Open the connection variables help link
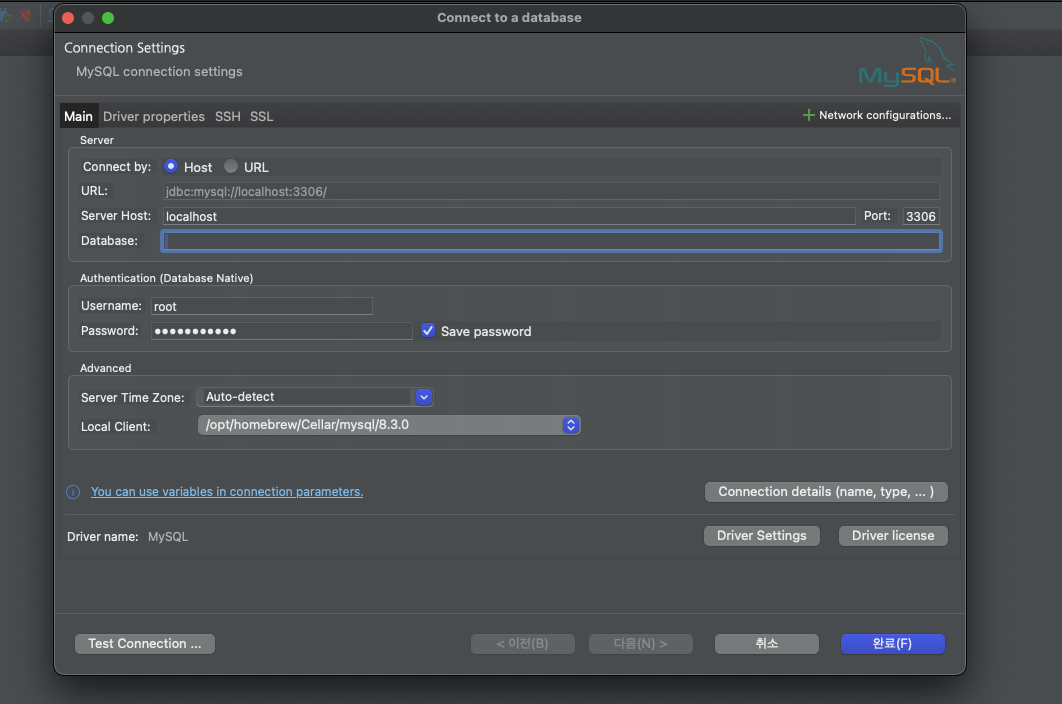This screenshot has width=1062, height=704. point(227,492)
